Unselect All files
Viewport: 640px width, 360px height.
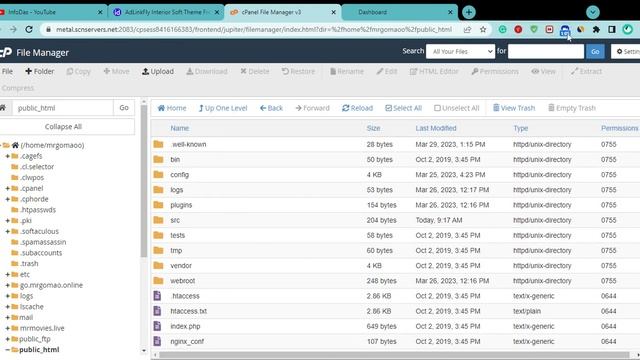456,108
